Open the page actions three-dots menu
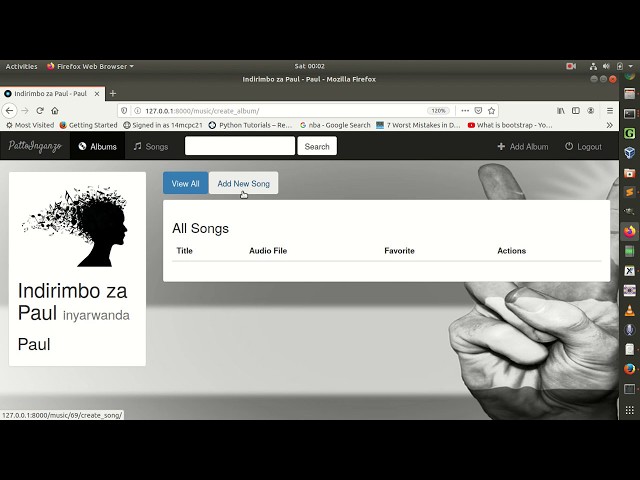 click(x=465, y=111)
